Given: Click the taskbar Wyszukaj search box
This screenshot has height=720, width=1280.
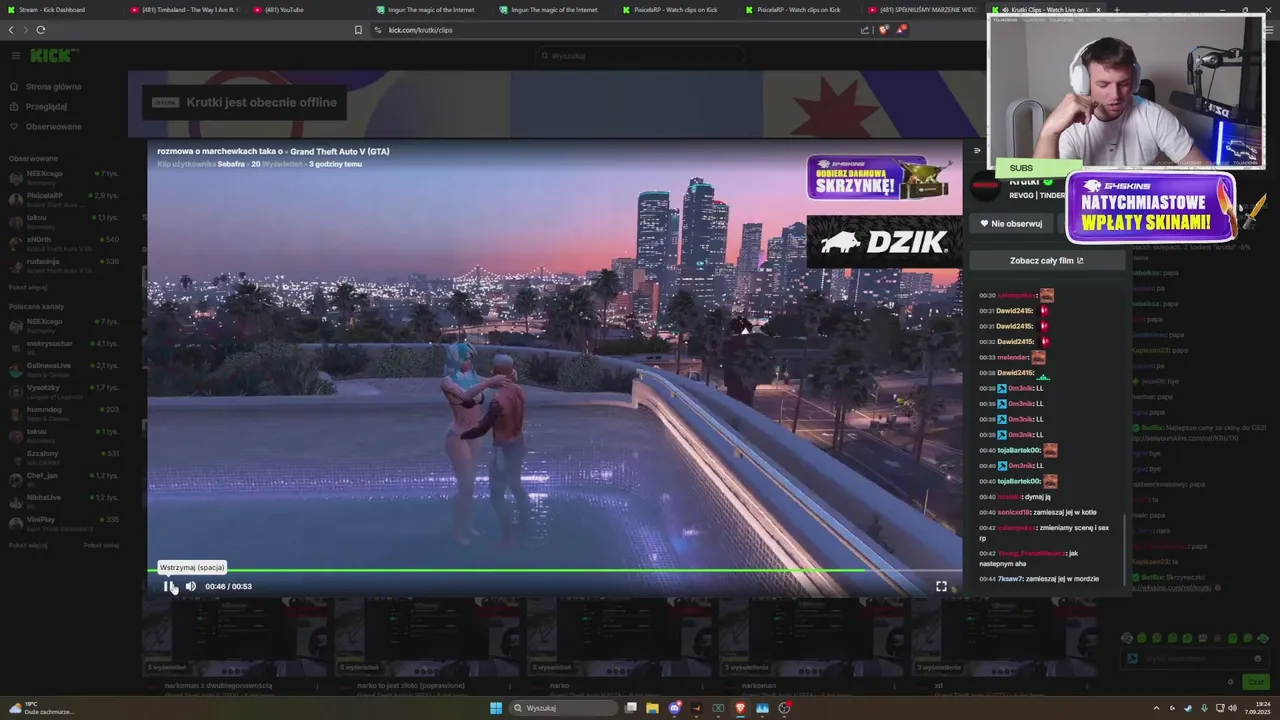Looking at the screenshot, I should (x=564, y=708).
